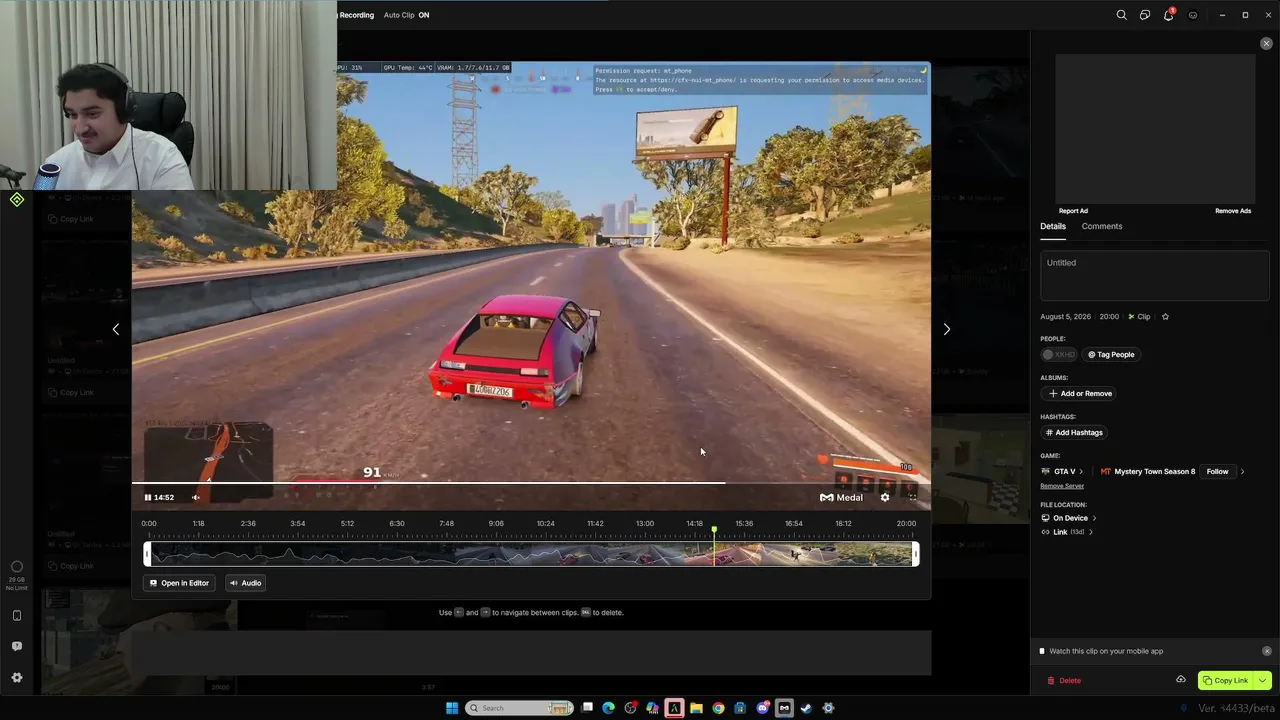Switch to the Comments tab
Viewport: 1280px width, 720px height.
tap(1102, 226)
